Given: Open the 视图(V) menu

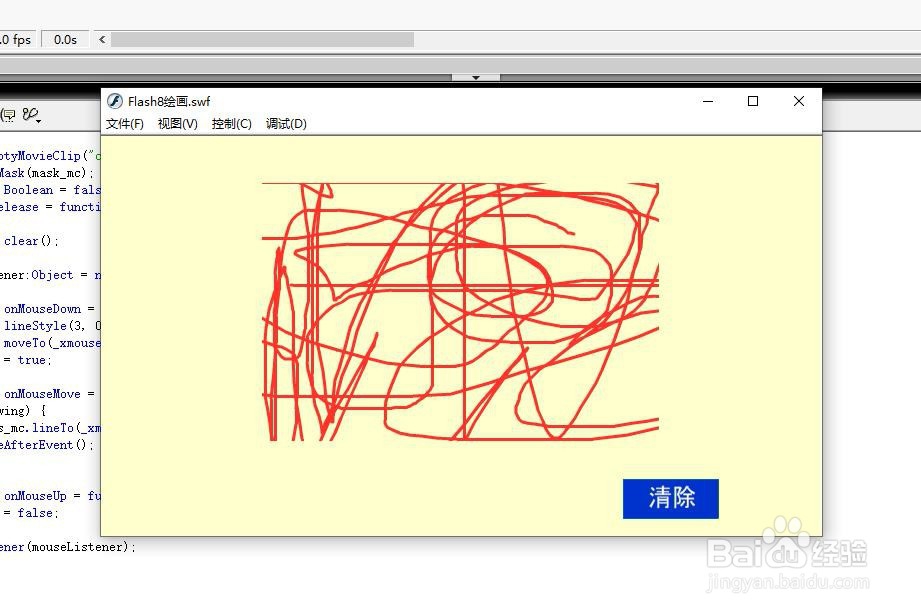Looking at the screenshot, I should [177, 124].
